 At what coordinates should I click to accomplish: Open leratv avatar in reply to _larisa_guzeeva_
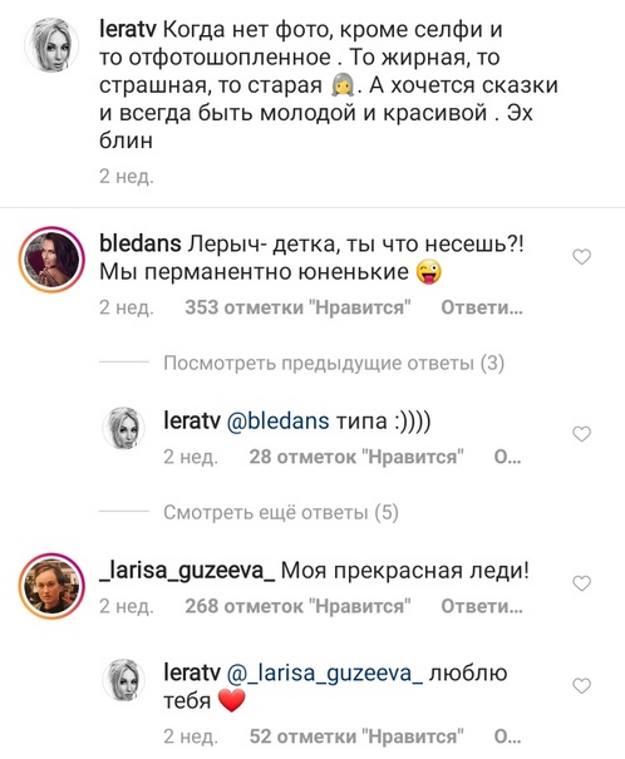127,682
